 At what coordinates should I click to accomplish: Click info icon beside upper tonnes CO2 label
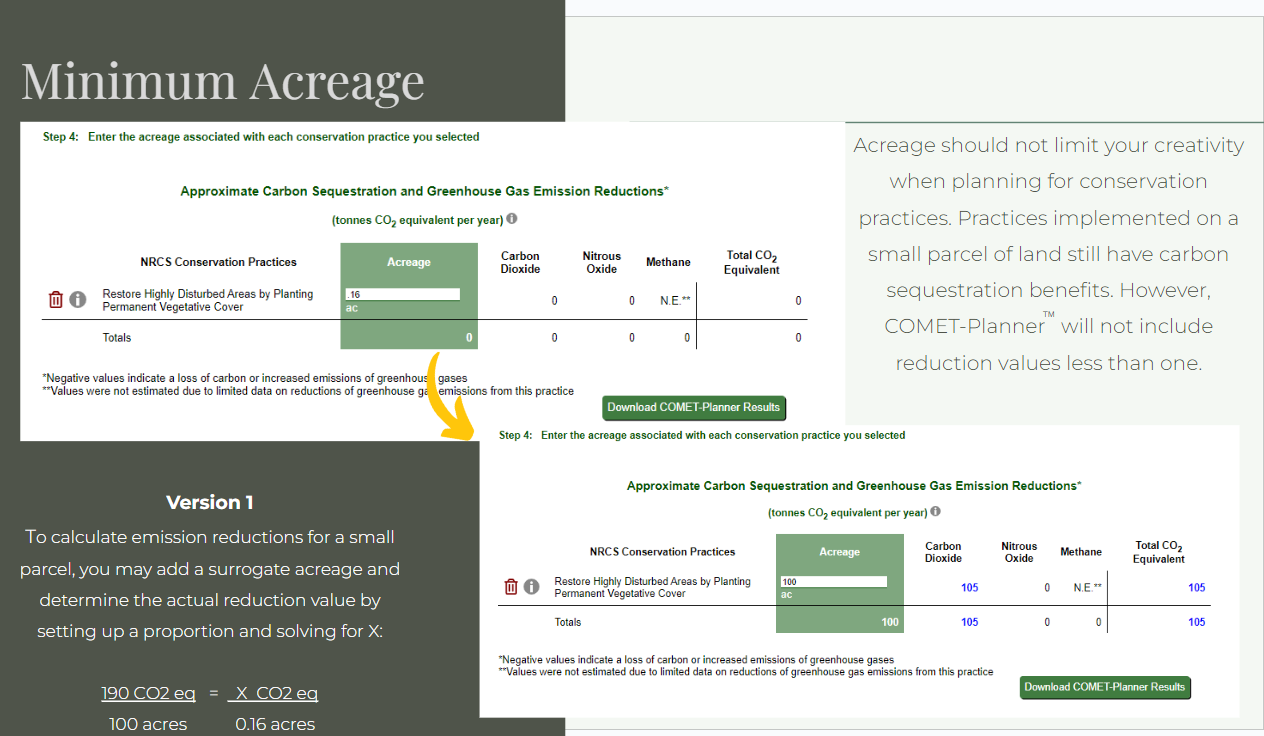511,218
